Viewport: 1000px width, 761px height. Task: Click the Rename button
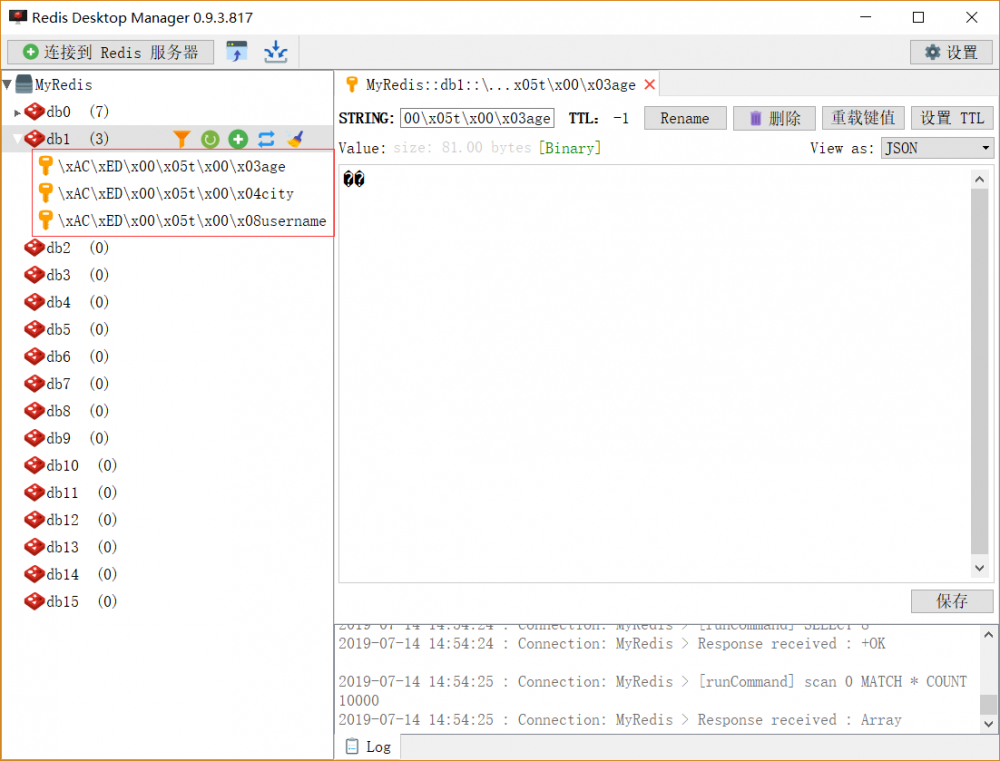[x=685, y=118]
